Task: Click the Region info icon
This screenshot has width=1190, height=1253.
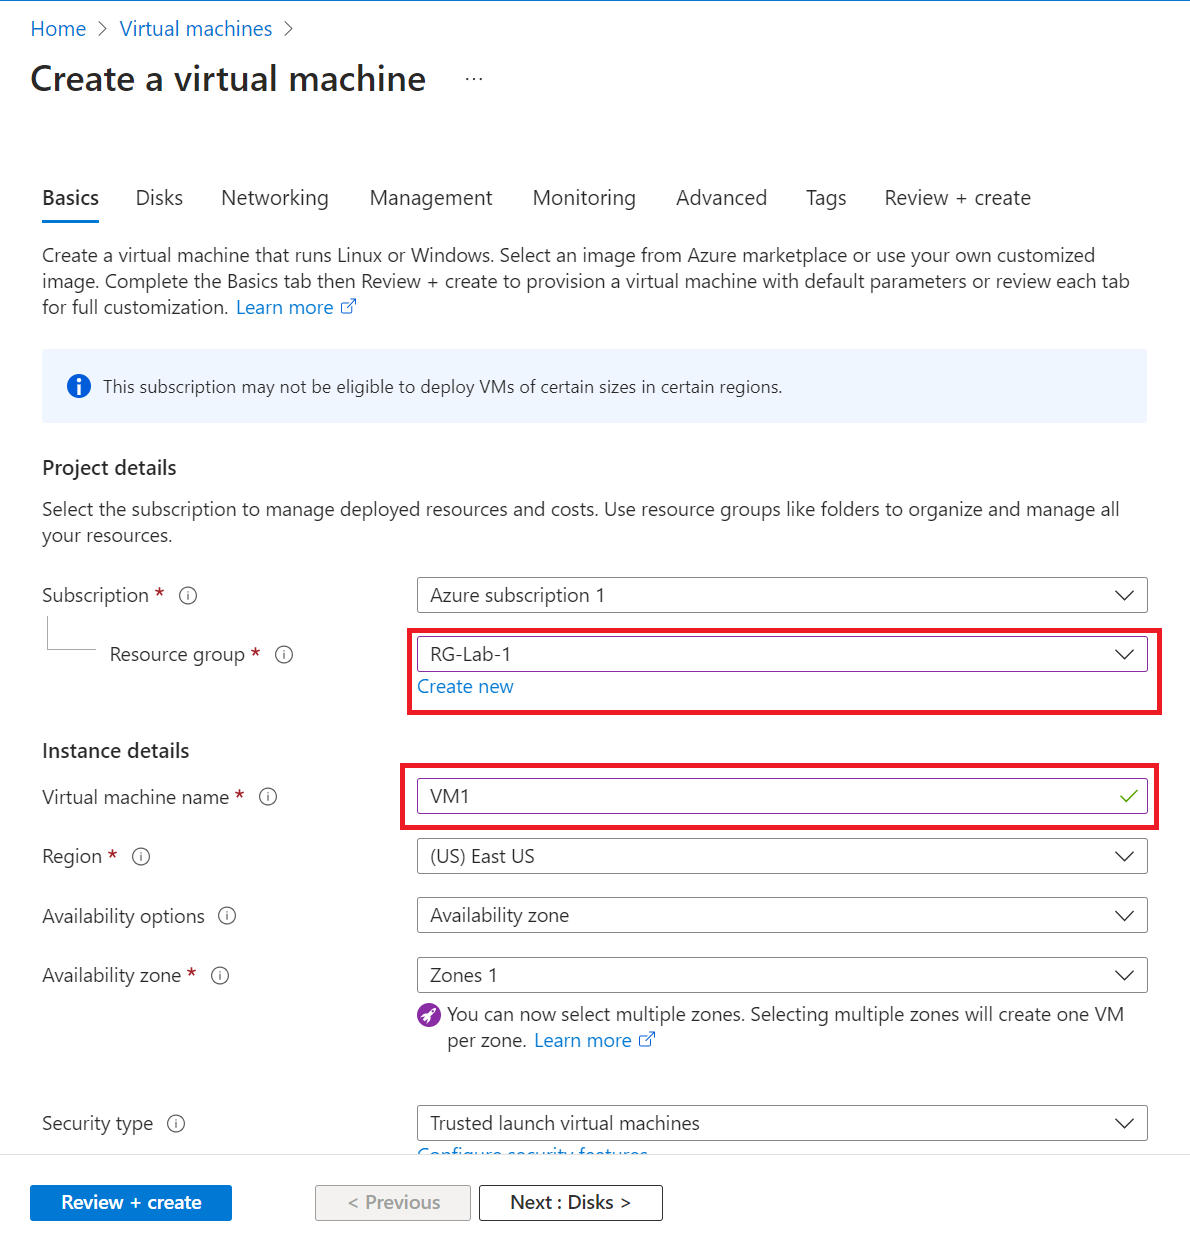Action: point(141,856)
